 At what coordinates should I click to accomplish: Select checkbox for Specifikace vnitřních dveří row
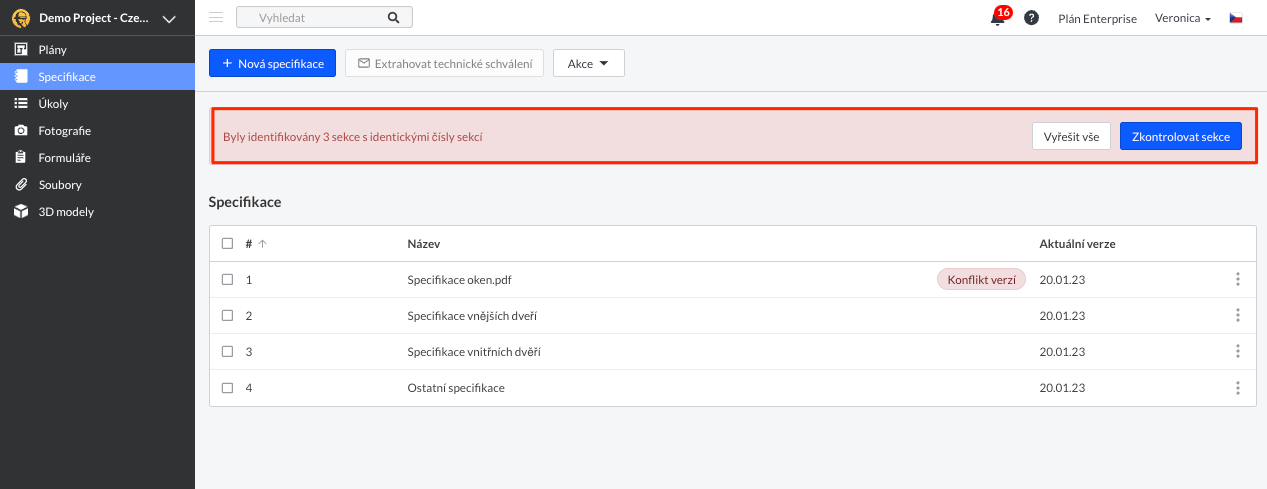click(227, 352)
